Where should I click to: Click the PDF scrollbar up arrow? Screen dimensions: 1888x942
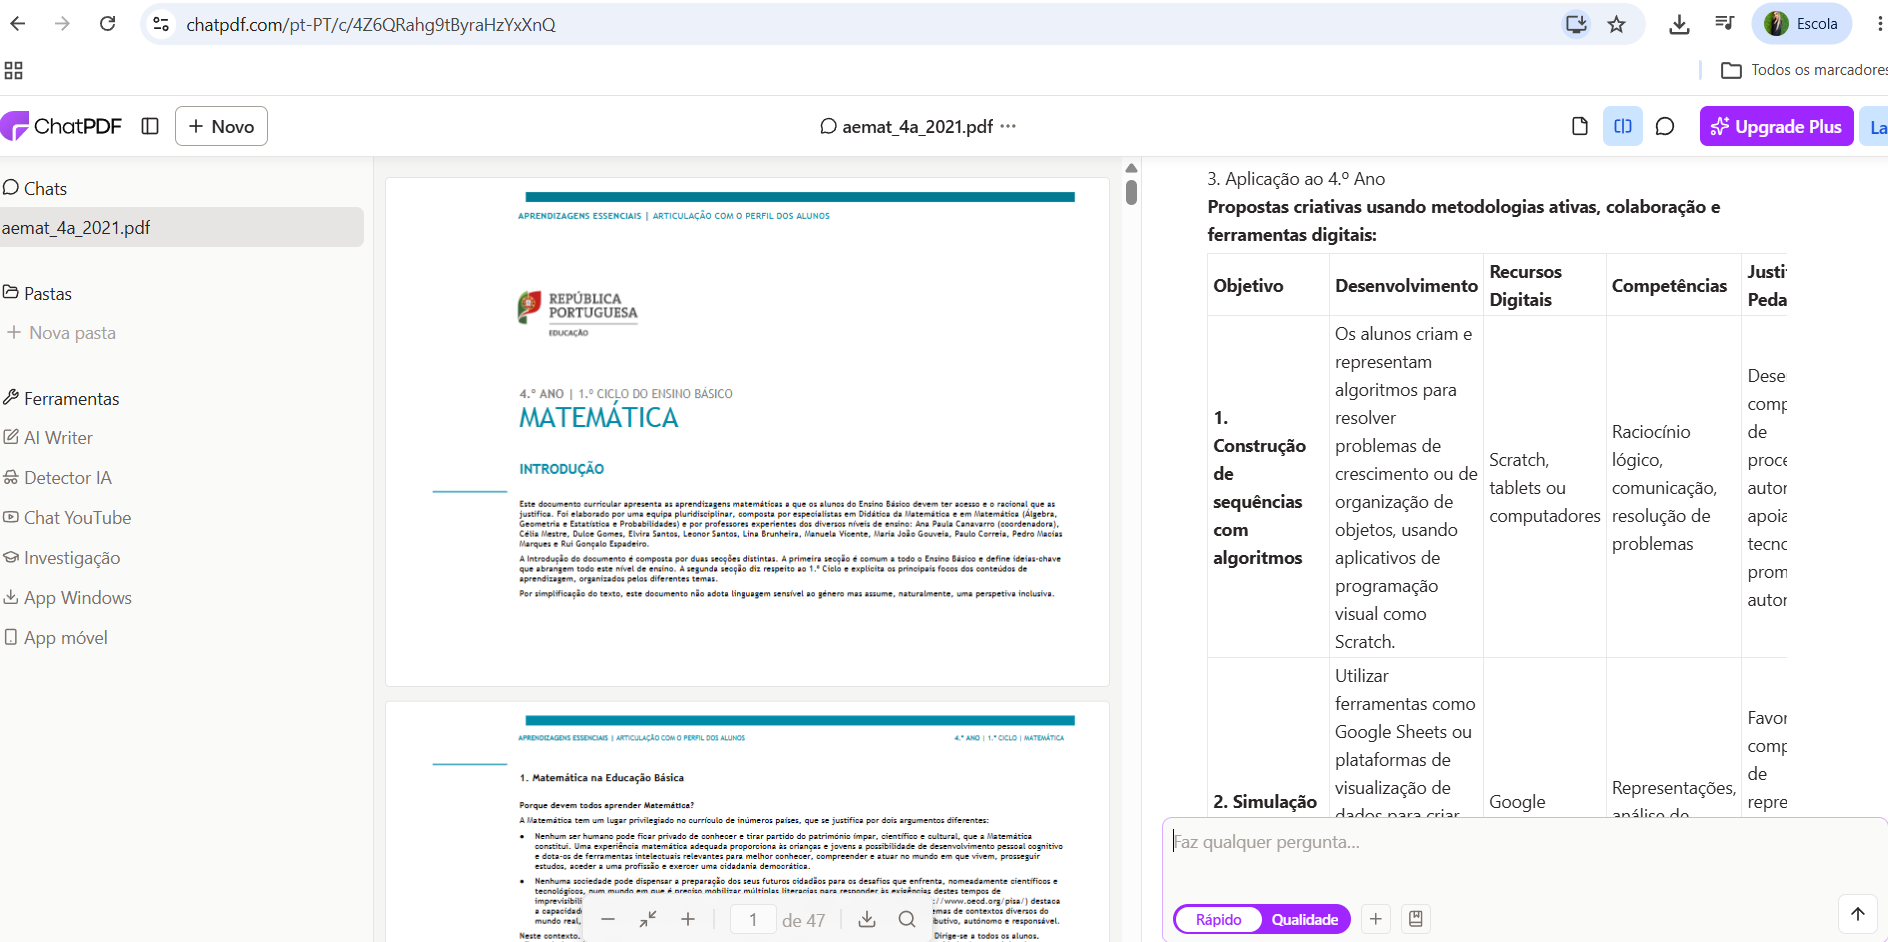1131,168
